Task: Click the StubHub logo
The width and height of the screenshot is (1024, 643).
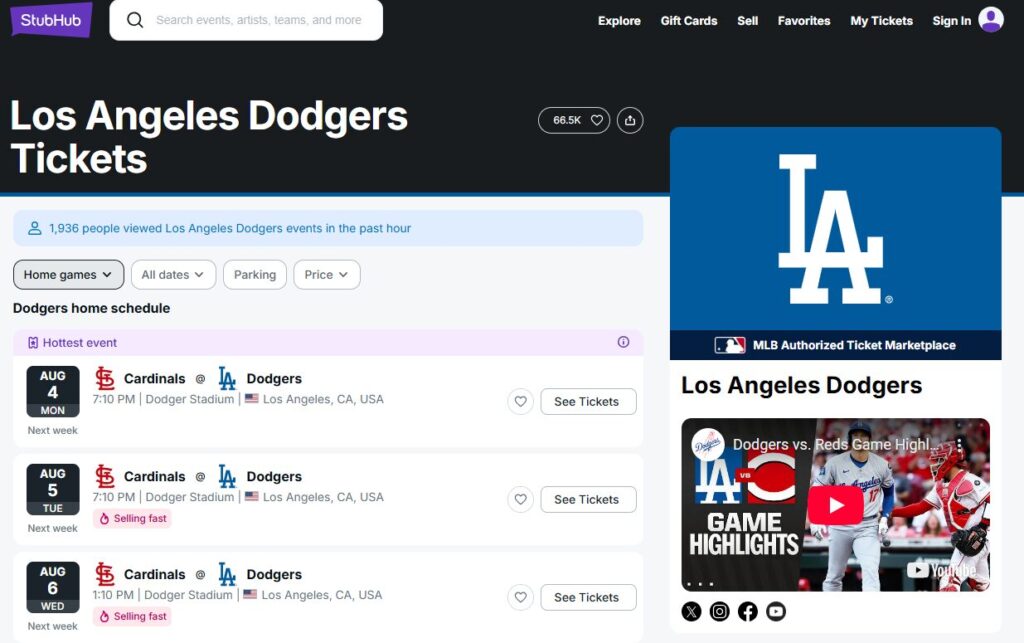Action: (x=51, y=20)
